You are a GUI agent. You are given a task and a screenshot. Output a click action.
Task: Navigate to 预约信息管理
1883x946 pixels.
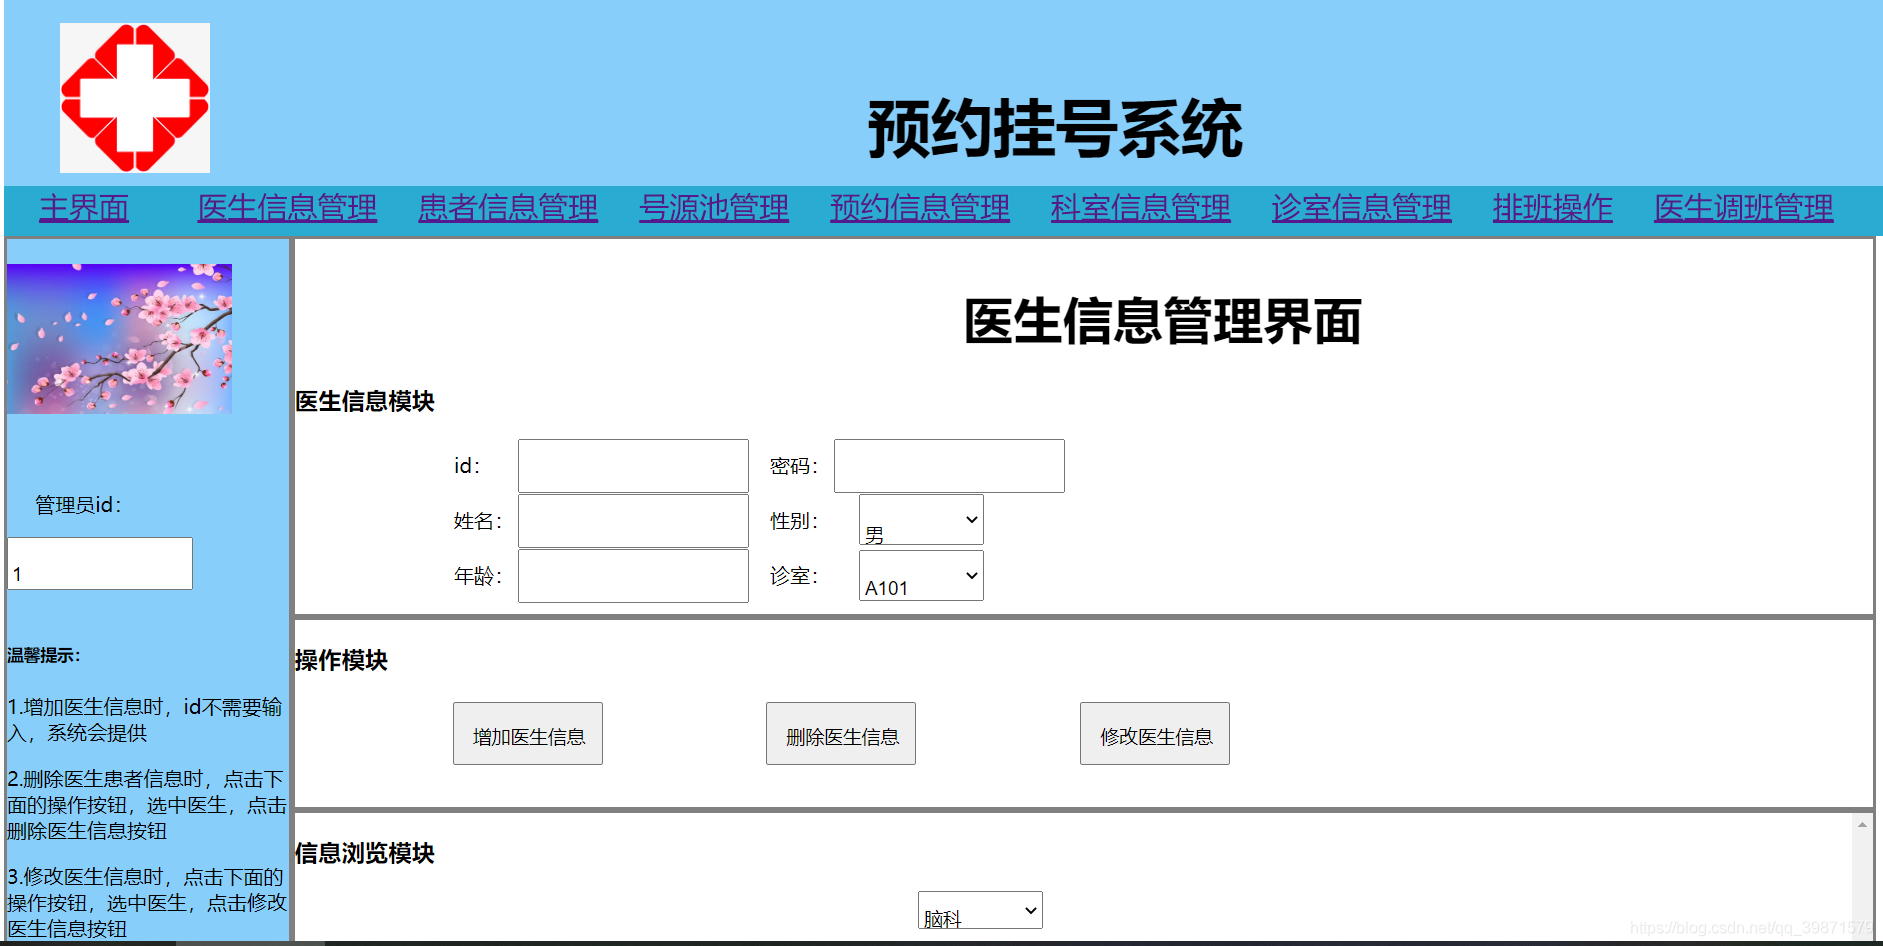coord(919,209)
